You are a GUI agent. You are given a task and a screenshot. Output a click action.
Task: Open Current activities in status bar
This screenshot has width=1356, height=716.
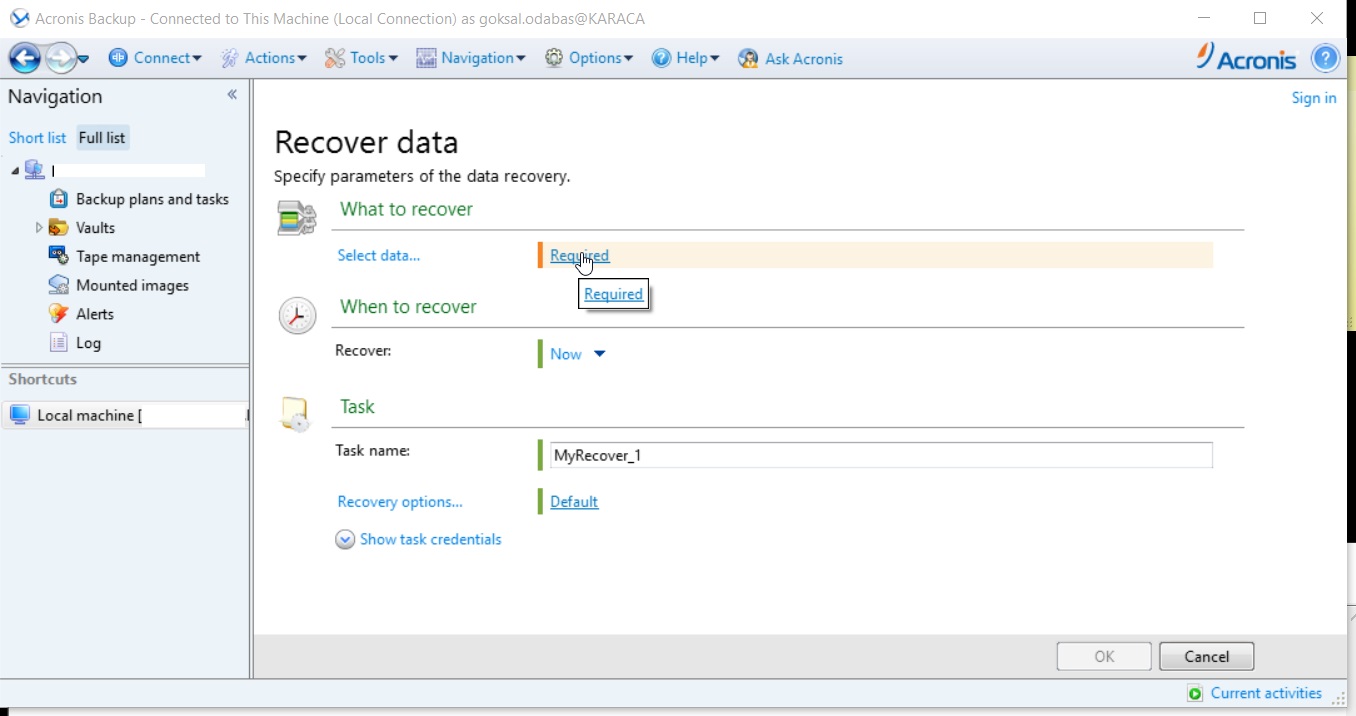click(x=1266, y=693)
